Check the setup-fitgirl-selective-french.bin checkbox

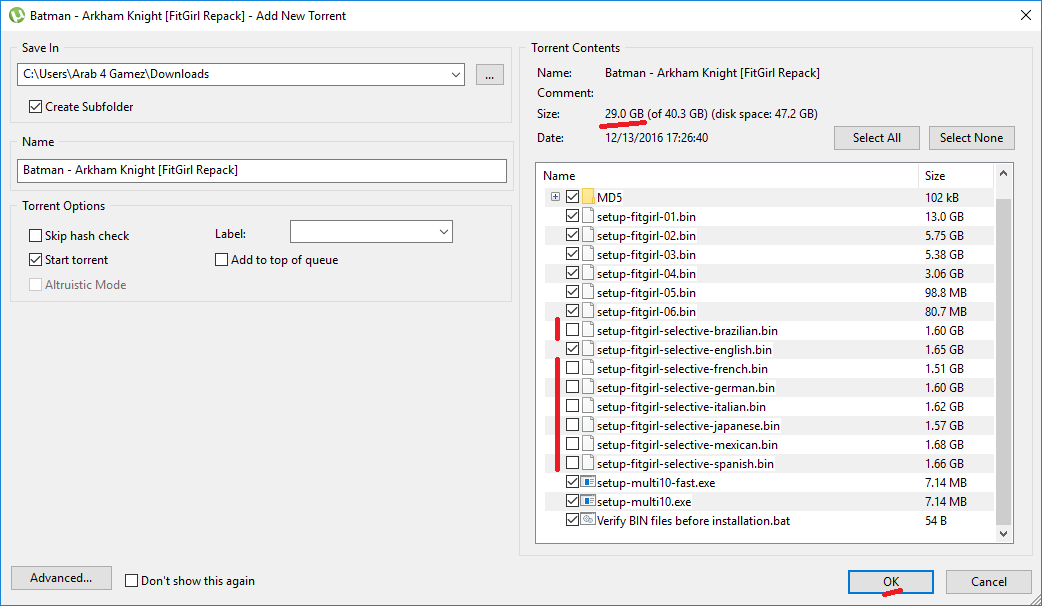(x=572, y=368)
